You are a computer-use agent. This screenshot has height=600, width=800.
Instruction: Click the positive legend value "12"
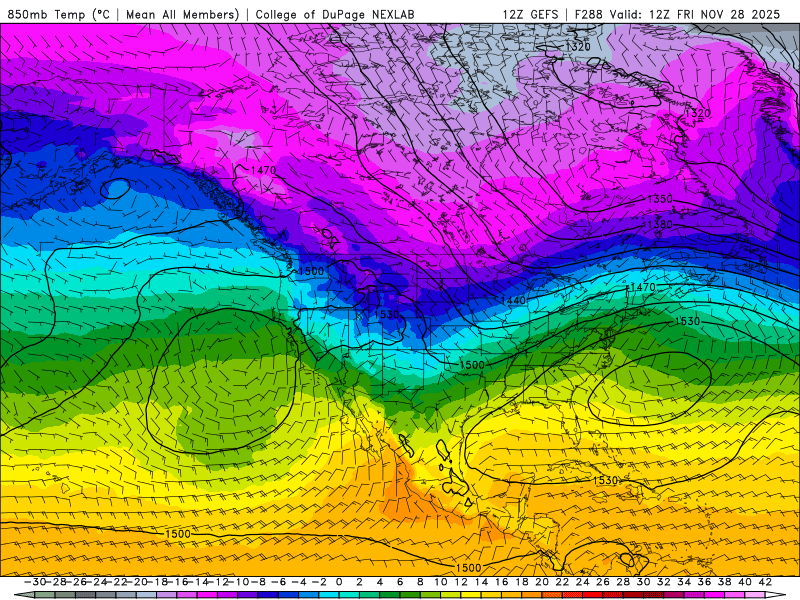click(x=461, y=582)
